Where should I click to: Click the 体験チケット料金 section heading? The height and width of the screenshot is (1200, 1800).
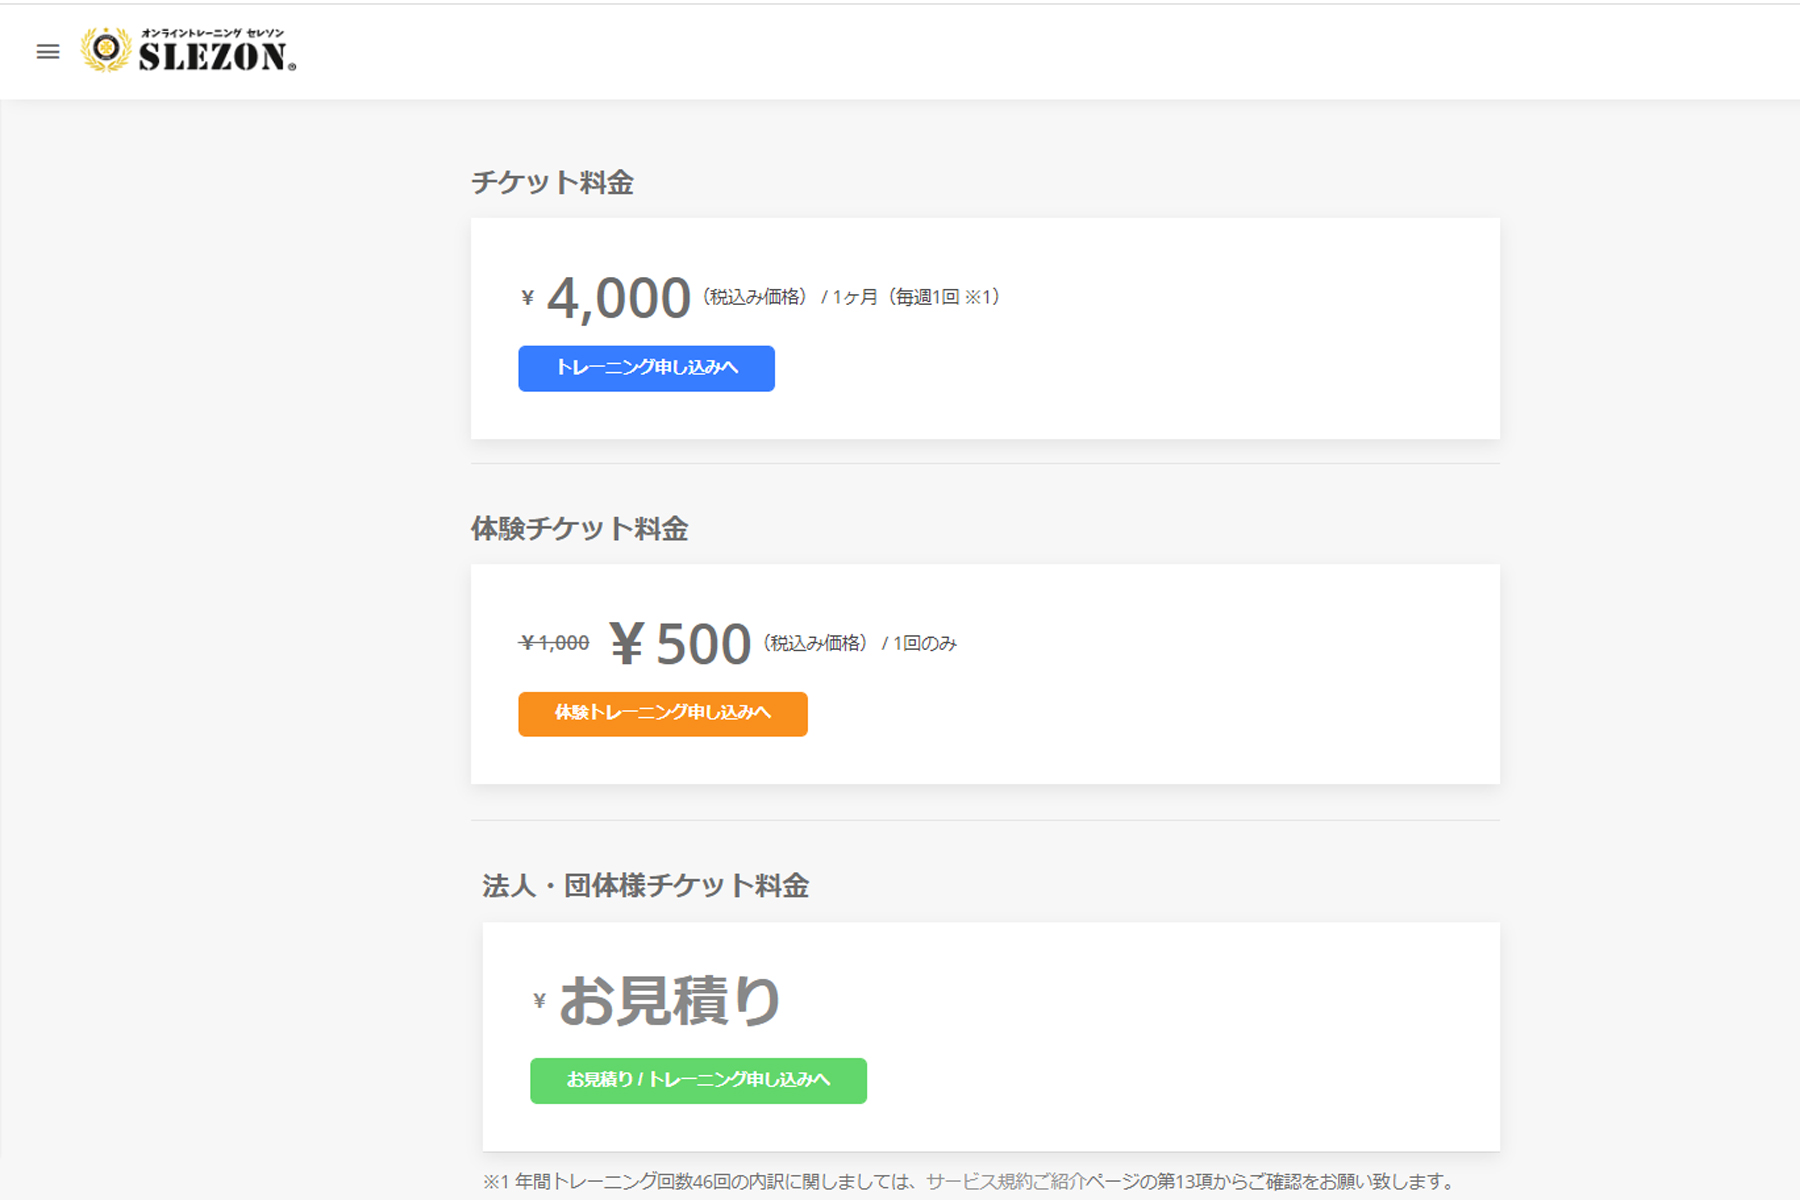[579, 529]
